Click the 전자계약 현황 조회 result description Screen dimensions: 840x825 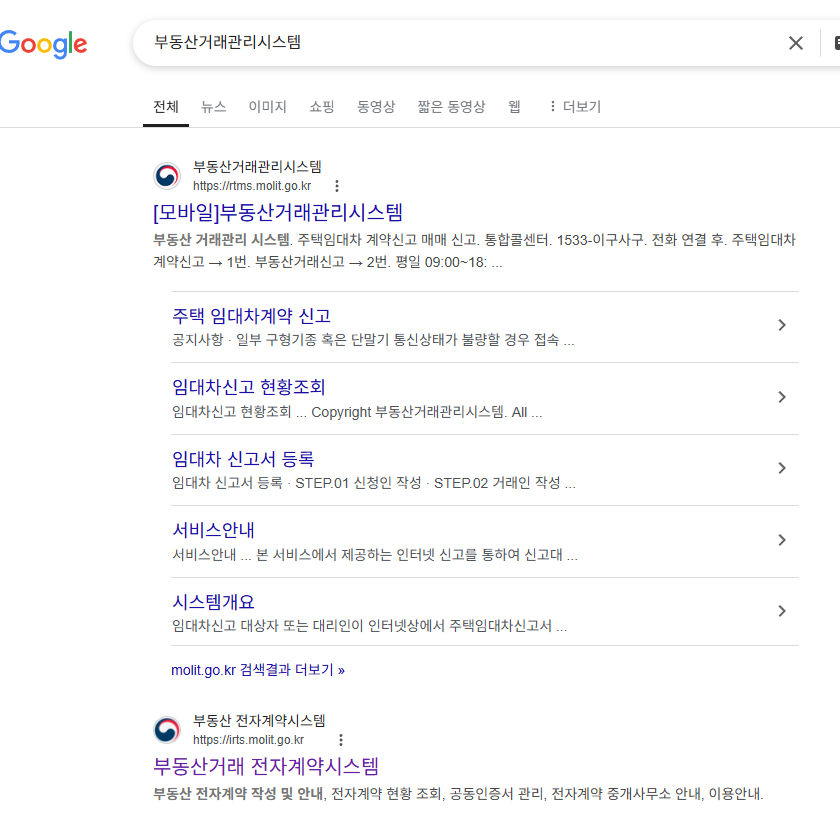coord(458,793)
